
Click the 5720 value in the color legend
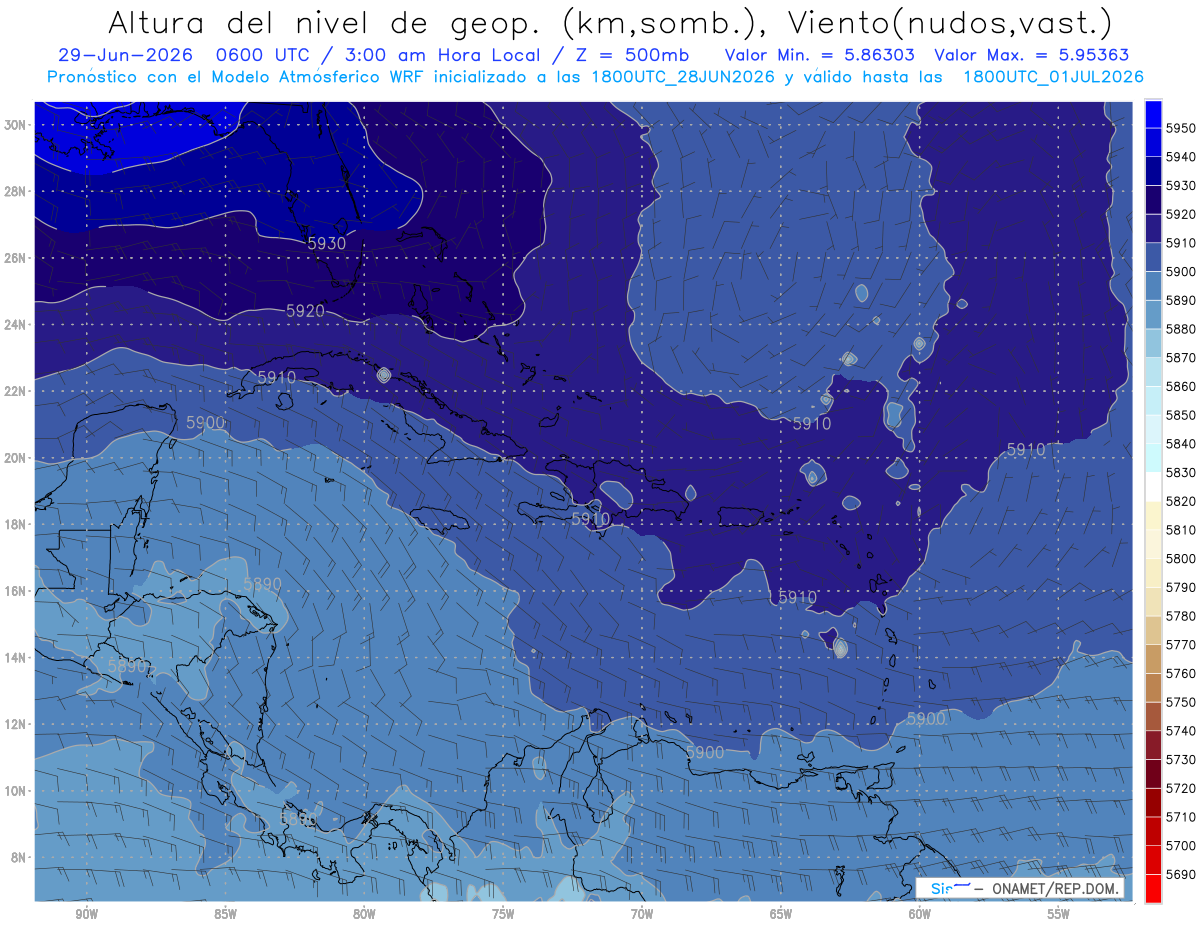(1182, 788)
